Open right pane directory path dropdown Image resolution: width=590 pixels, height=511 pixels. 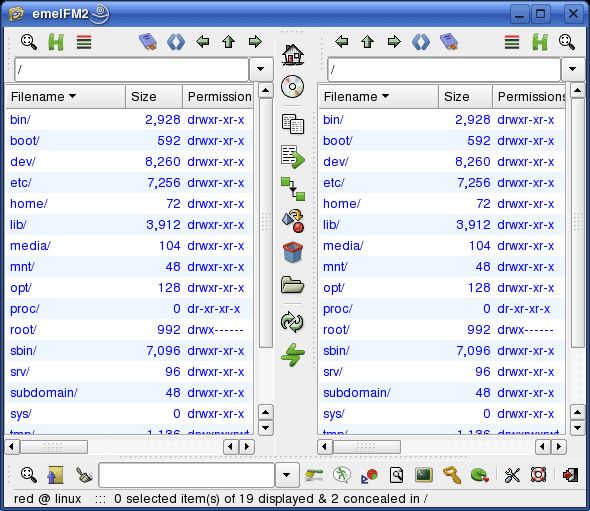(573, 69)
